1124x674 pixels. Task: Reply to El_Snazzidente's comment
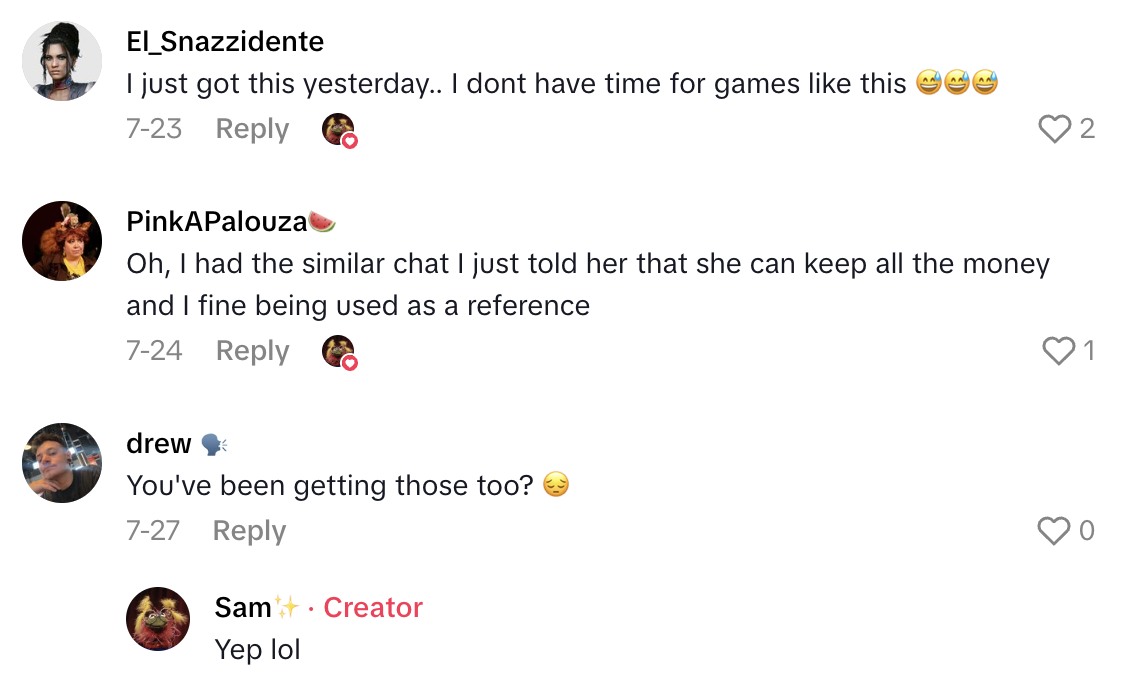[x=252, y=129]
